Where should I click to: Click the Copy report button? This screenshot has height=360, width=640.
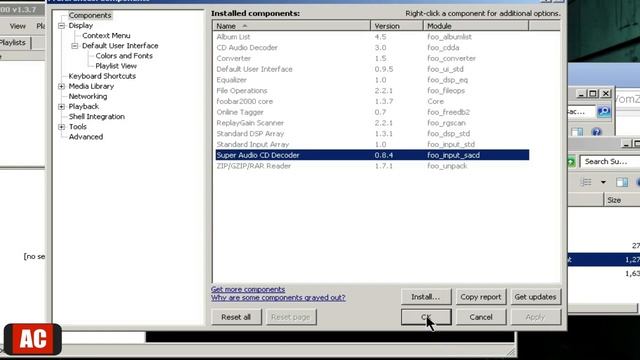coord(481,297)
